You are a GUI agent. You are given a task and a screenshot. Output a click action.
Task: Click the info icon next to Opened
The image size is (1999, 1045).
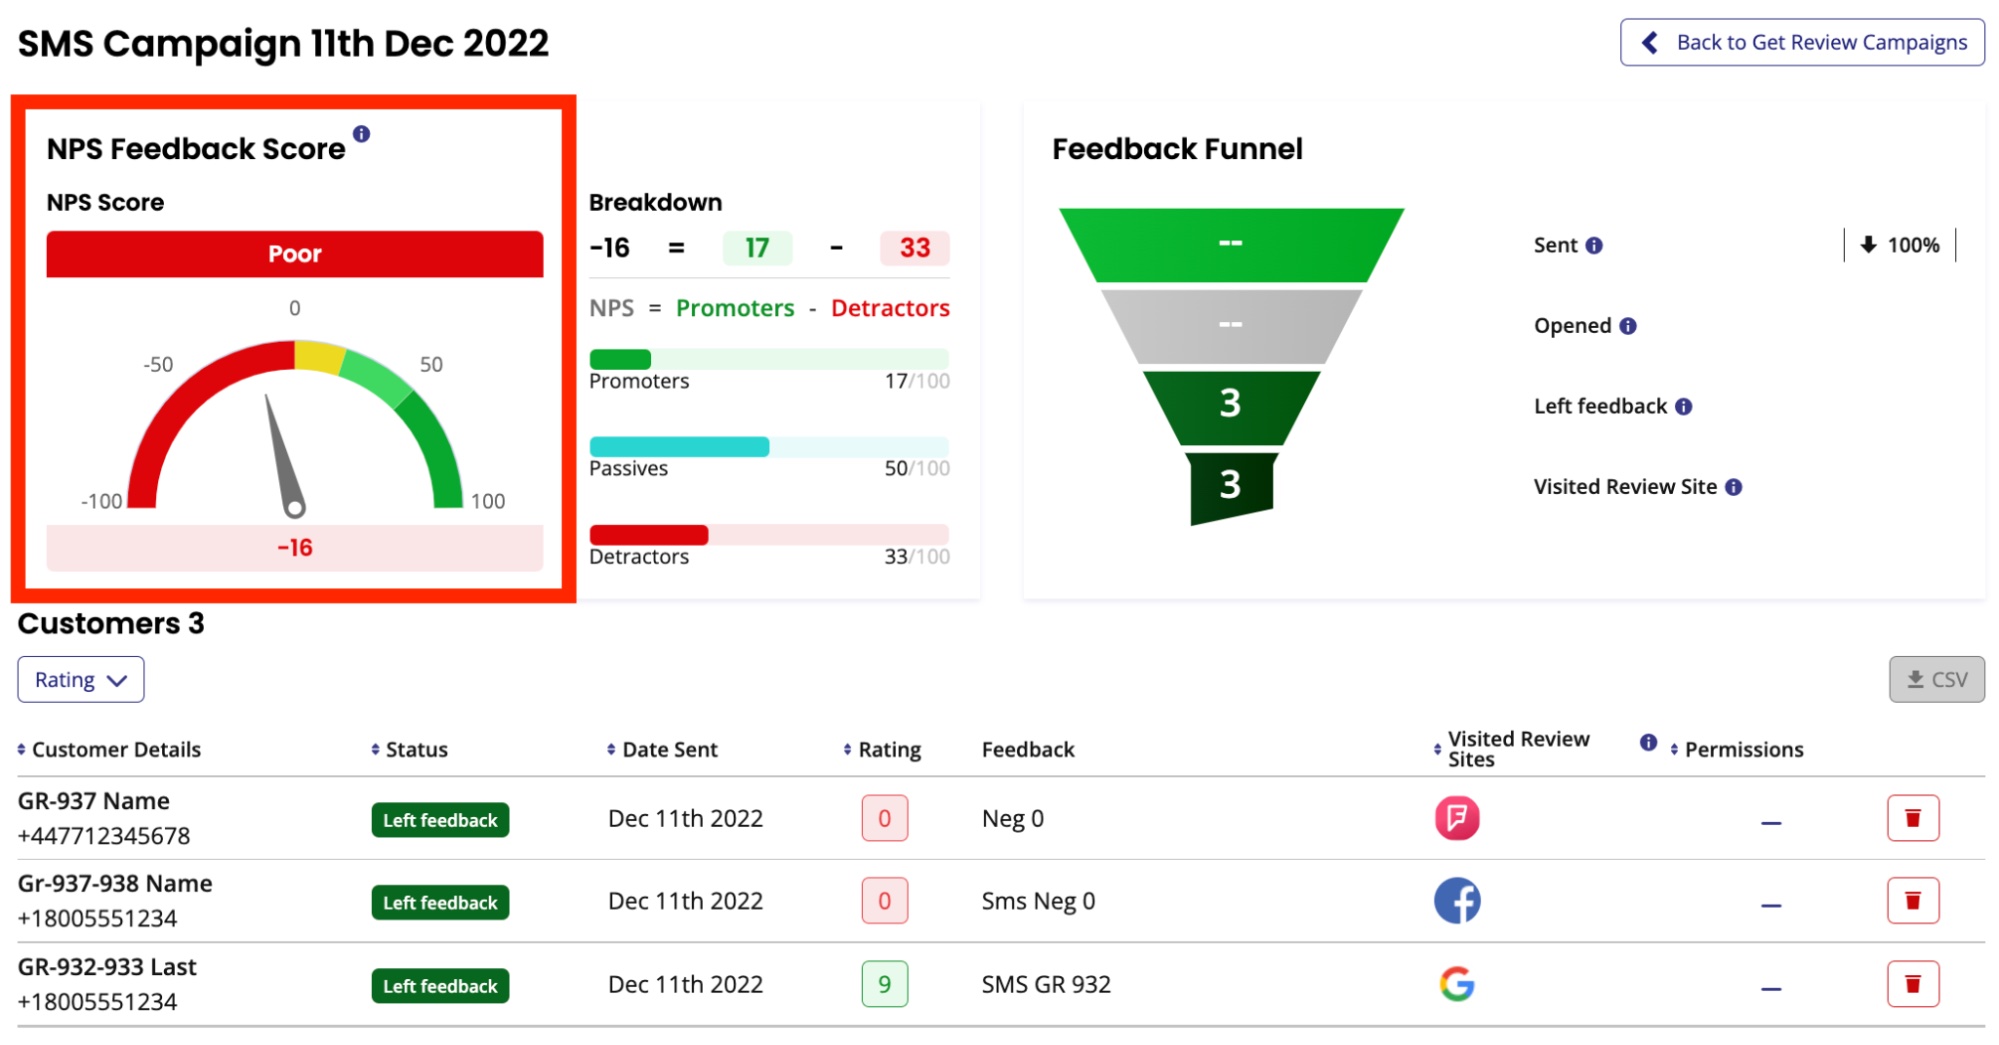click(1628, 326)
